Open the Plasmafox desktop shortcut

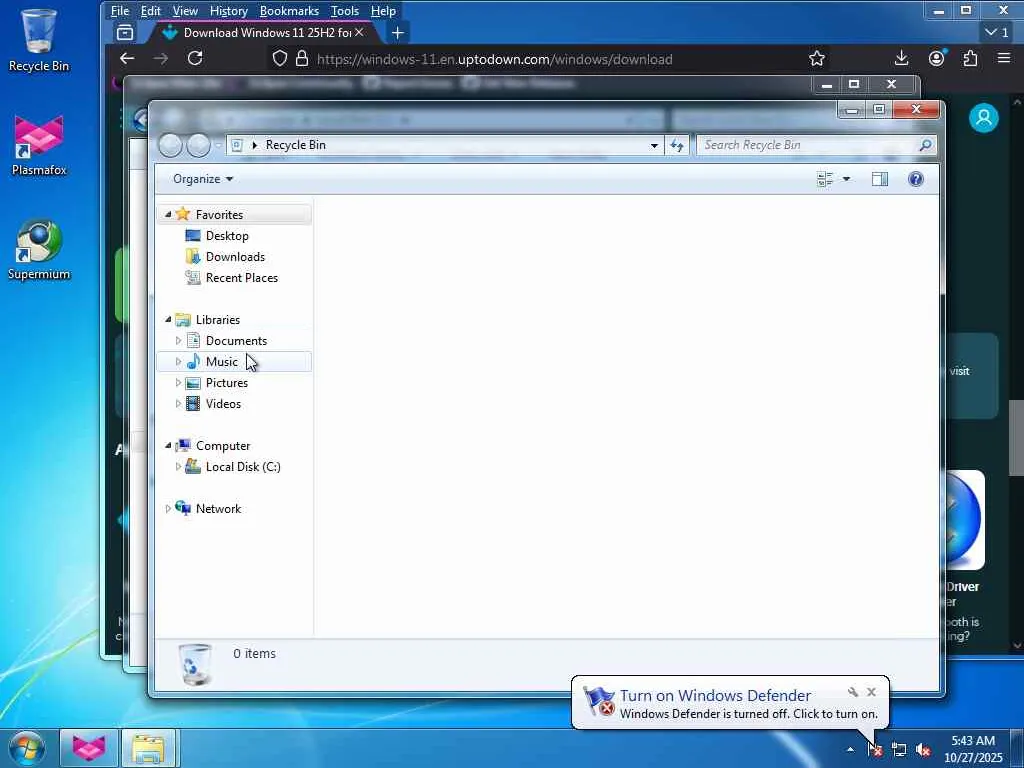[39, 145]
